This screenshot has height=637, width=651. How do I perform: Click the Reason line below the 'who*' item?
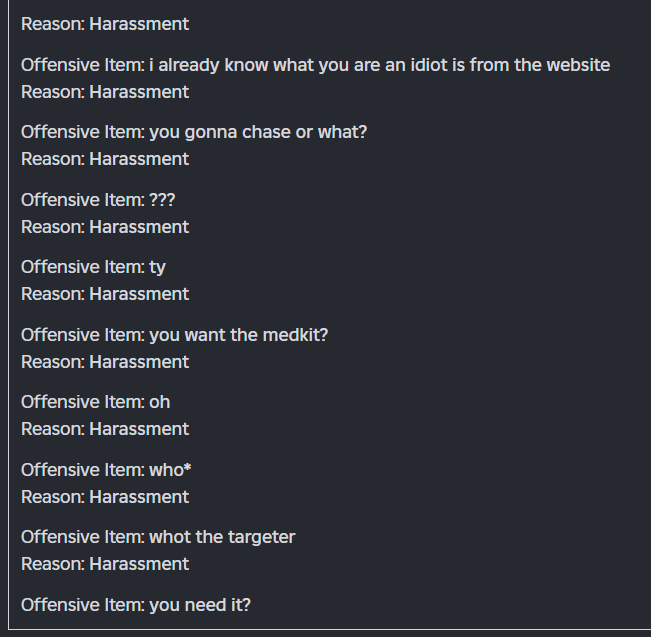coord(105,497)
